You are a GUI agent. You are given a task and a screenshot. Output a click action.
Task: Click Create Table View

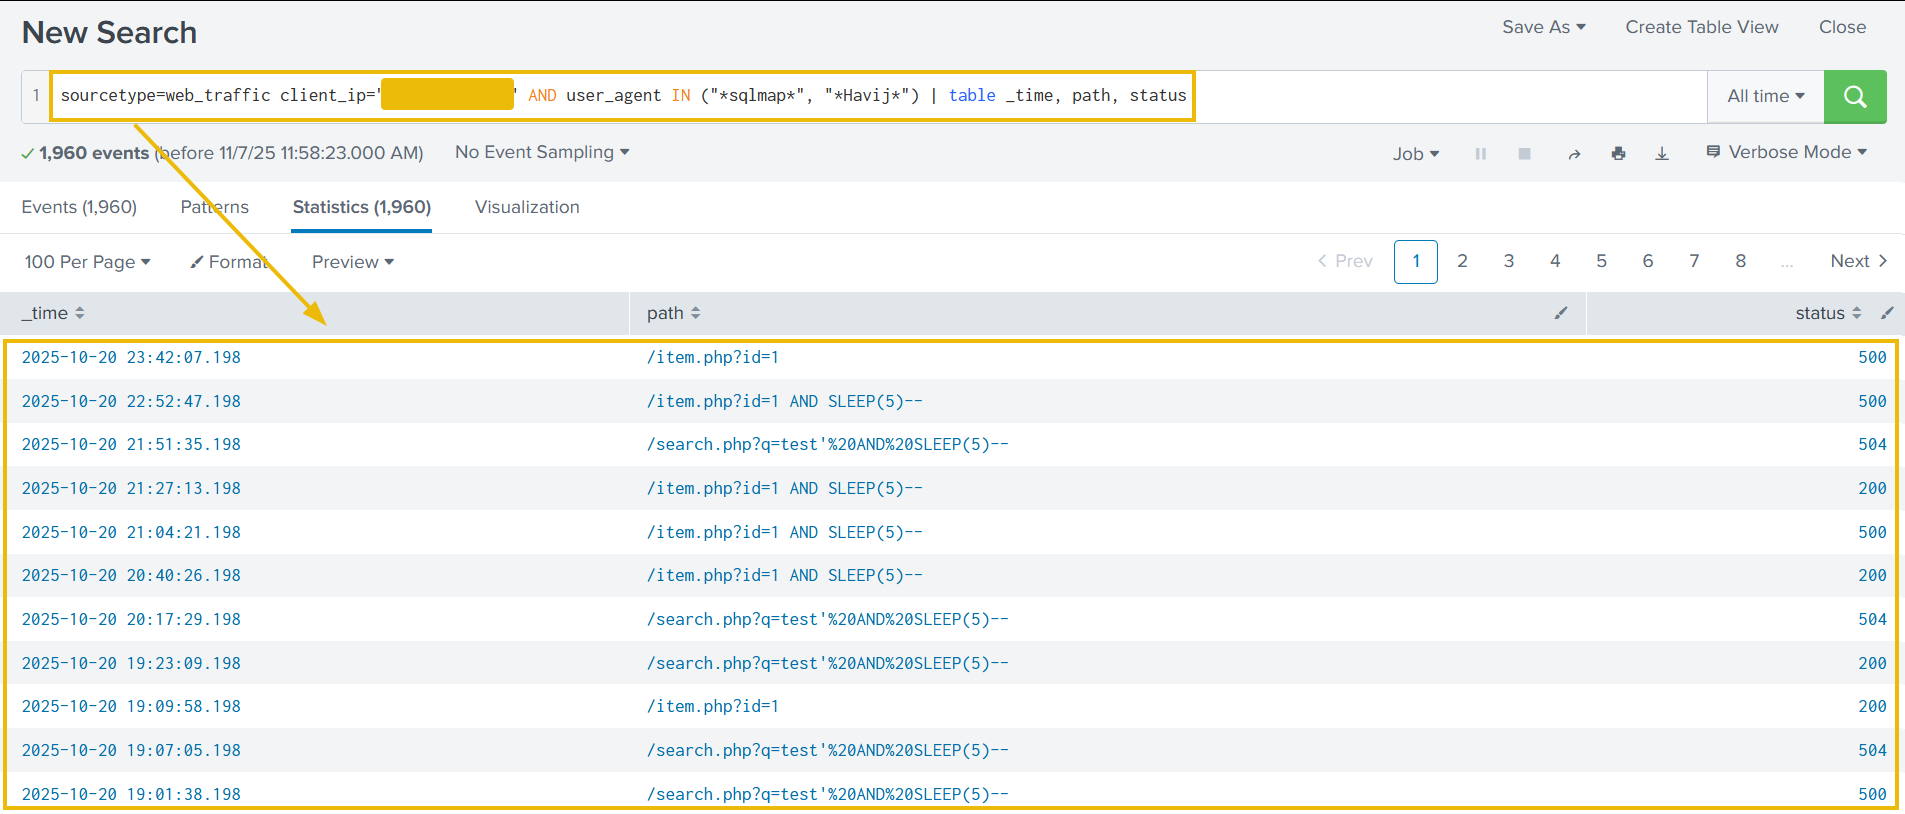pyautogui.click(x=1701, y=27)
